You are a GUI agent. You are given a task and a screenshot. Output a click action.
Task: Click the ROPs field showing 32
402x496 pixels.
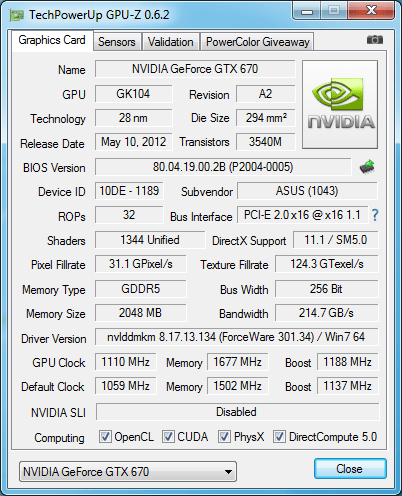(129, 215)
